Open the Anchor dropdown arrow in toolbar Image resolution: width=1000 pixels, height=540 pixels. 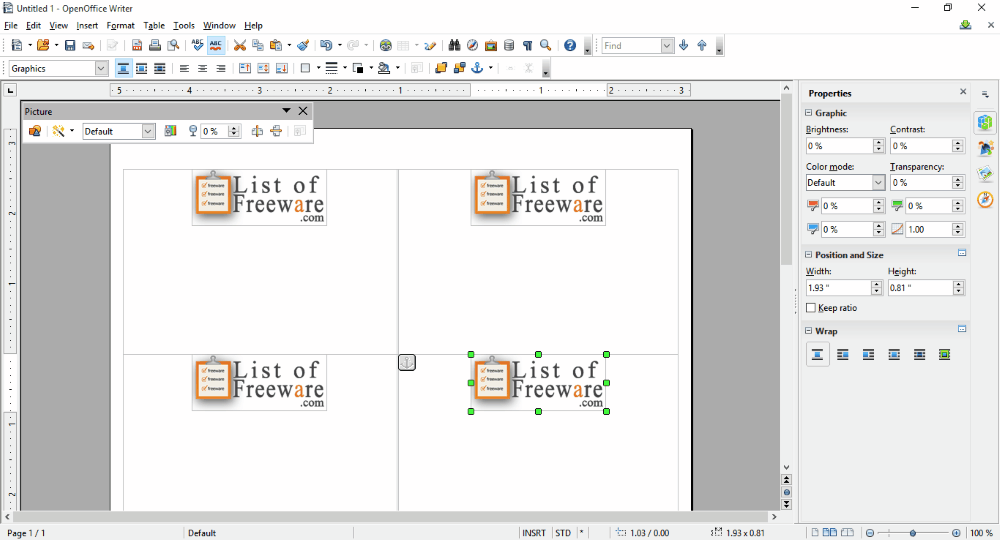[x=490, y=68]
